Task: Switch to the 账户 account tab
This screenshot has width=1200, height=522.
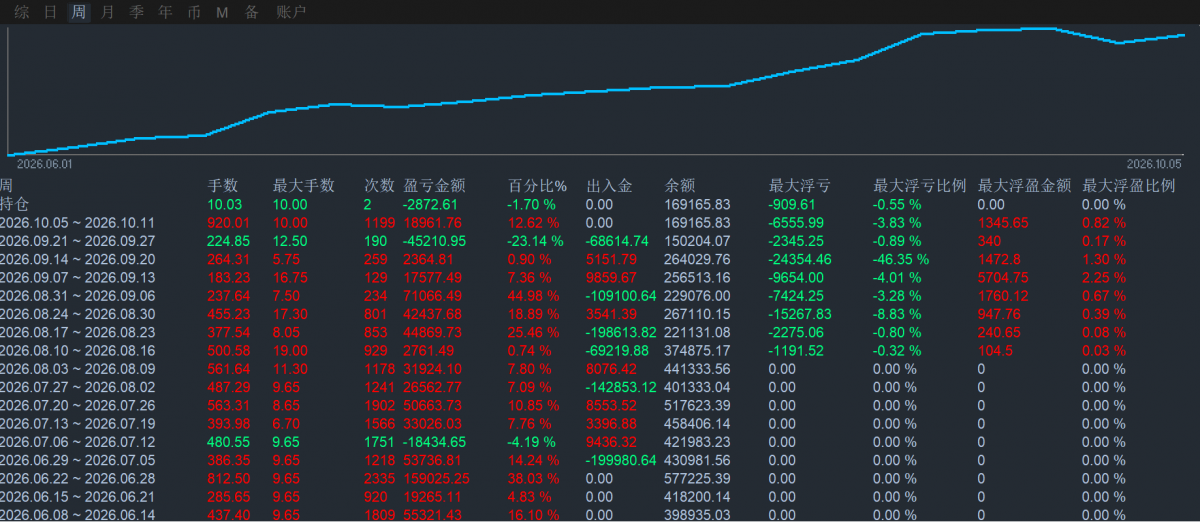Action: (291, 12)
